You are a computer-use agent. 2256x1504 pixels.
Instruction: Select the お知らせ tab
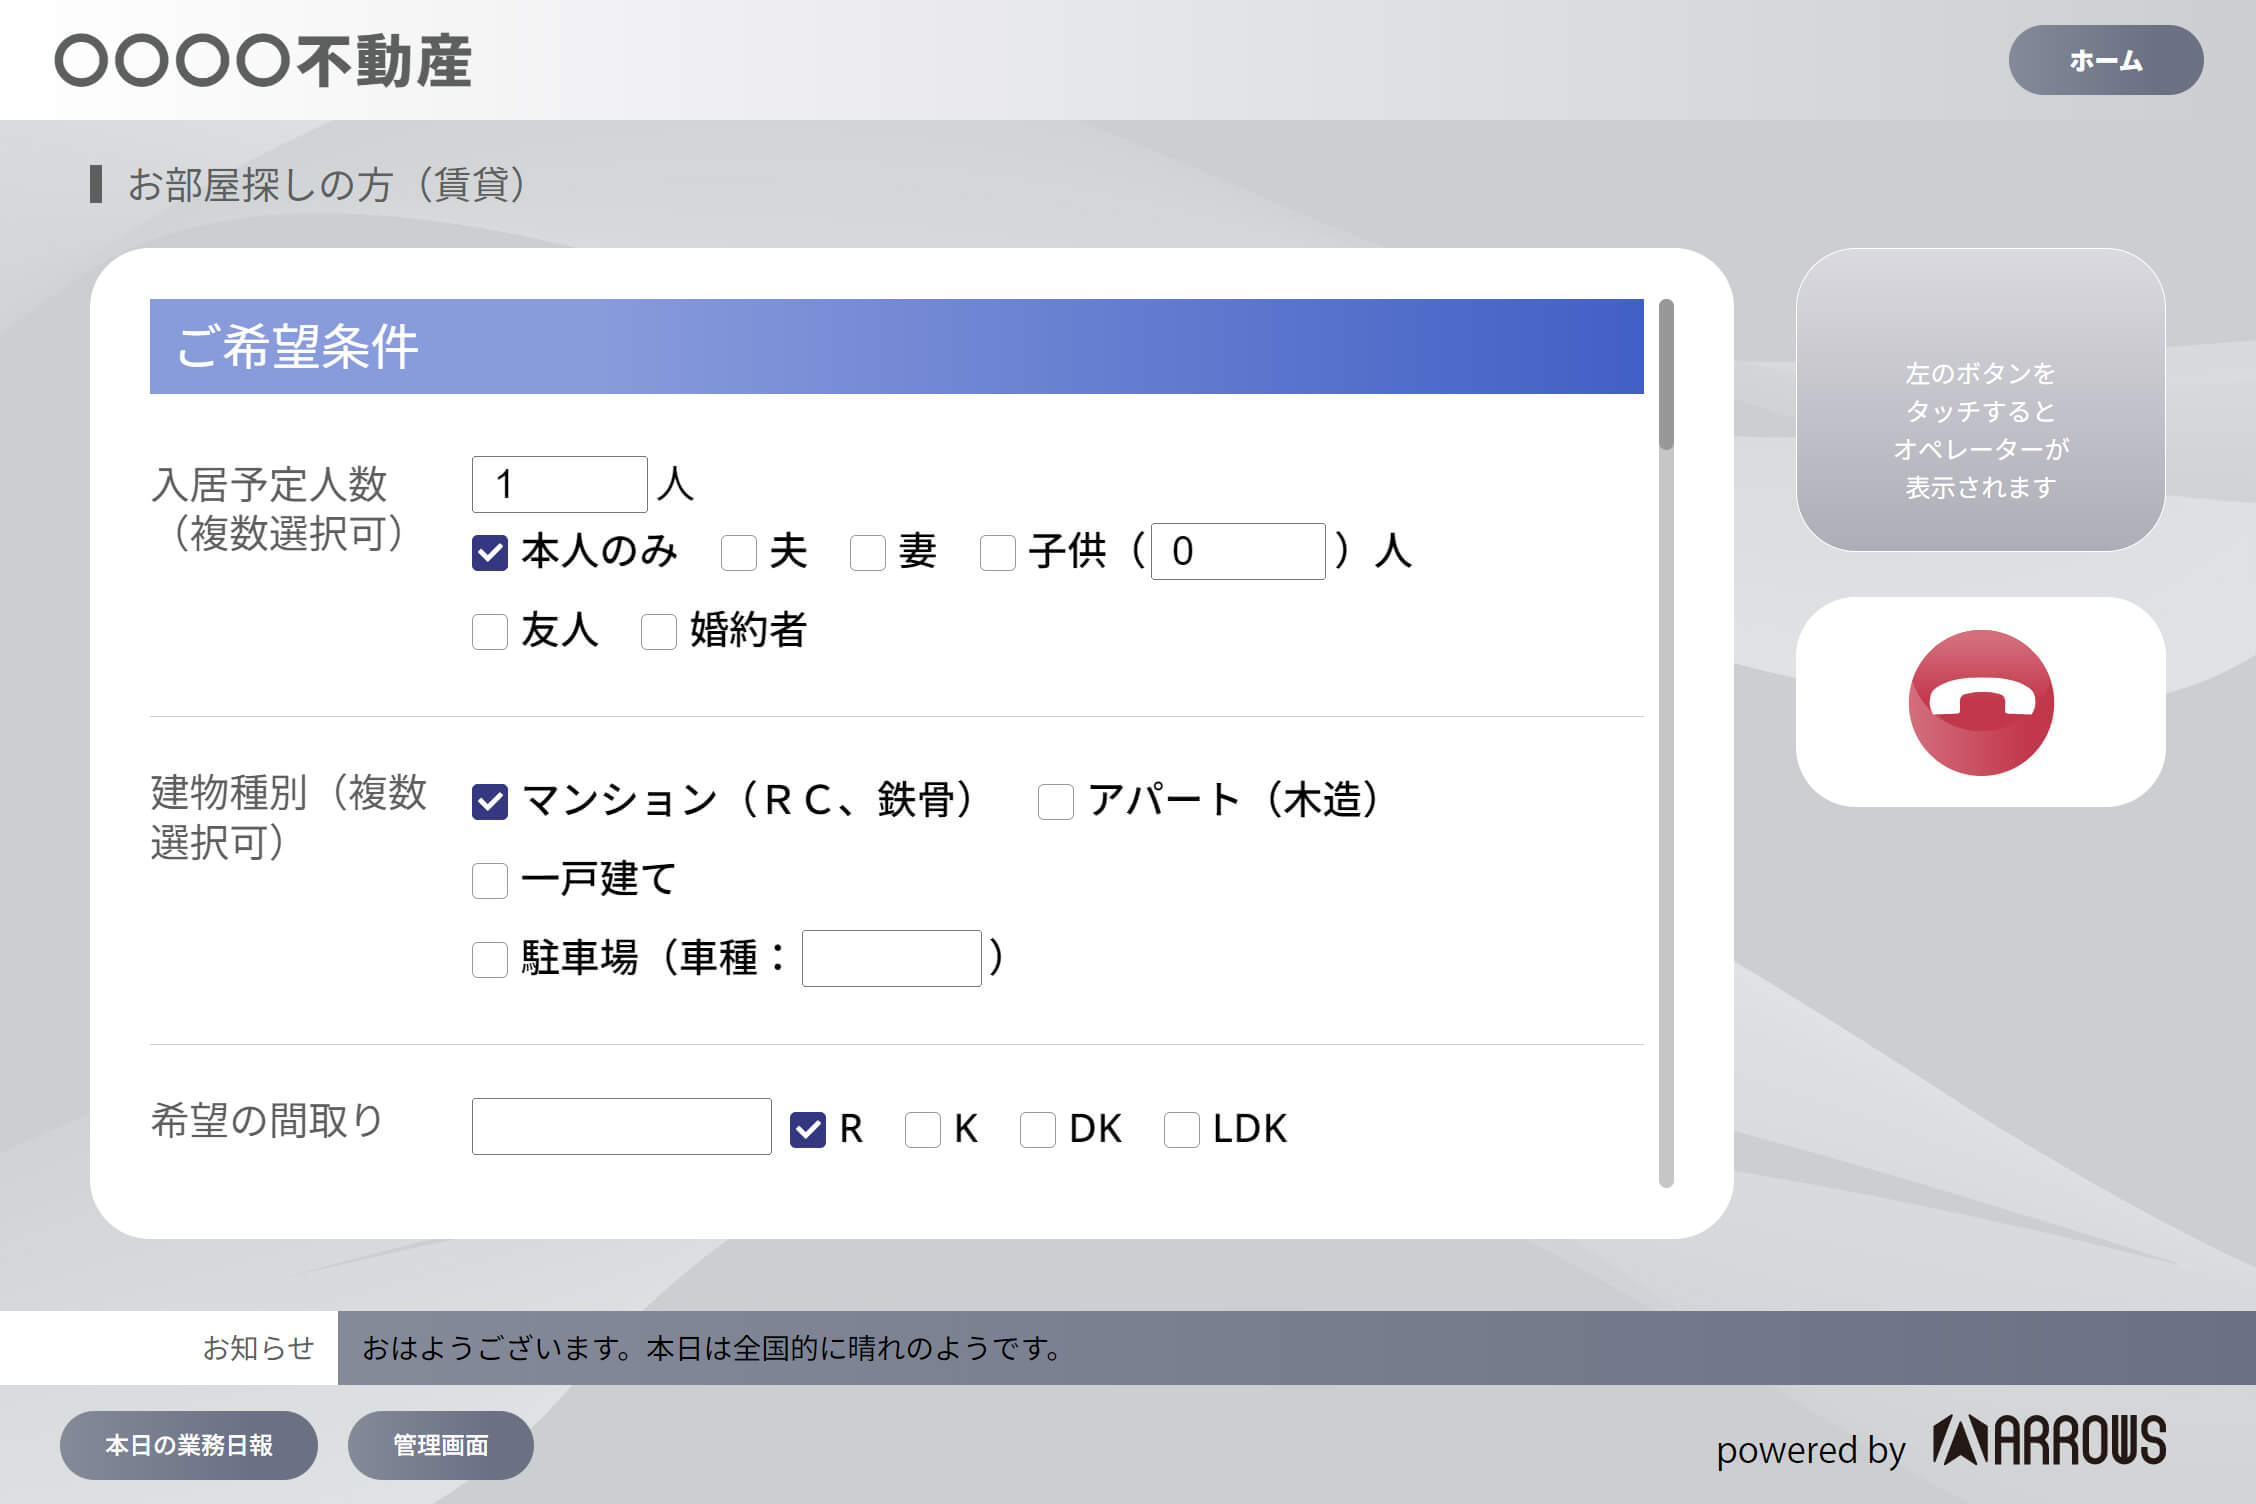pos(257,1347)
